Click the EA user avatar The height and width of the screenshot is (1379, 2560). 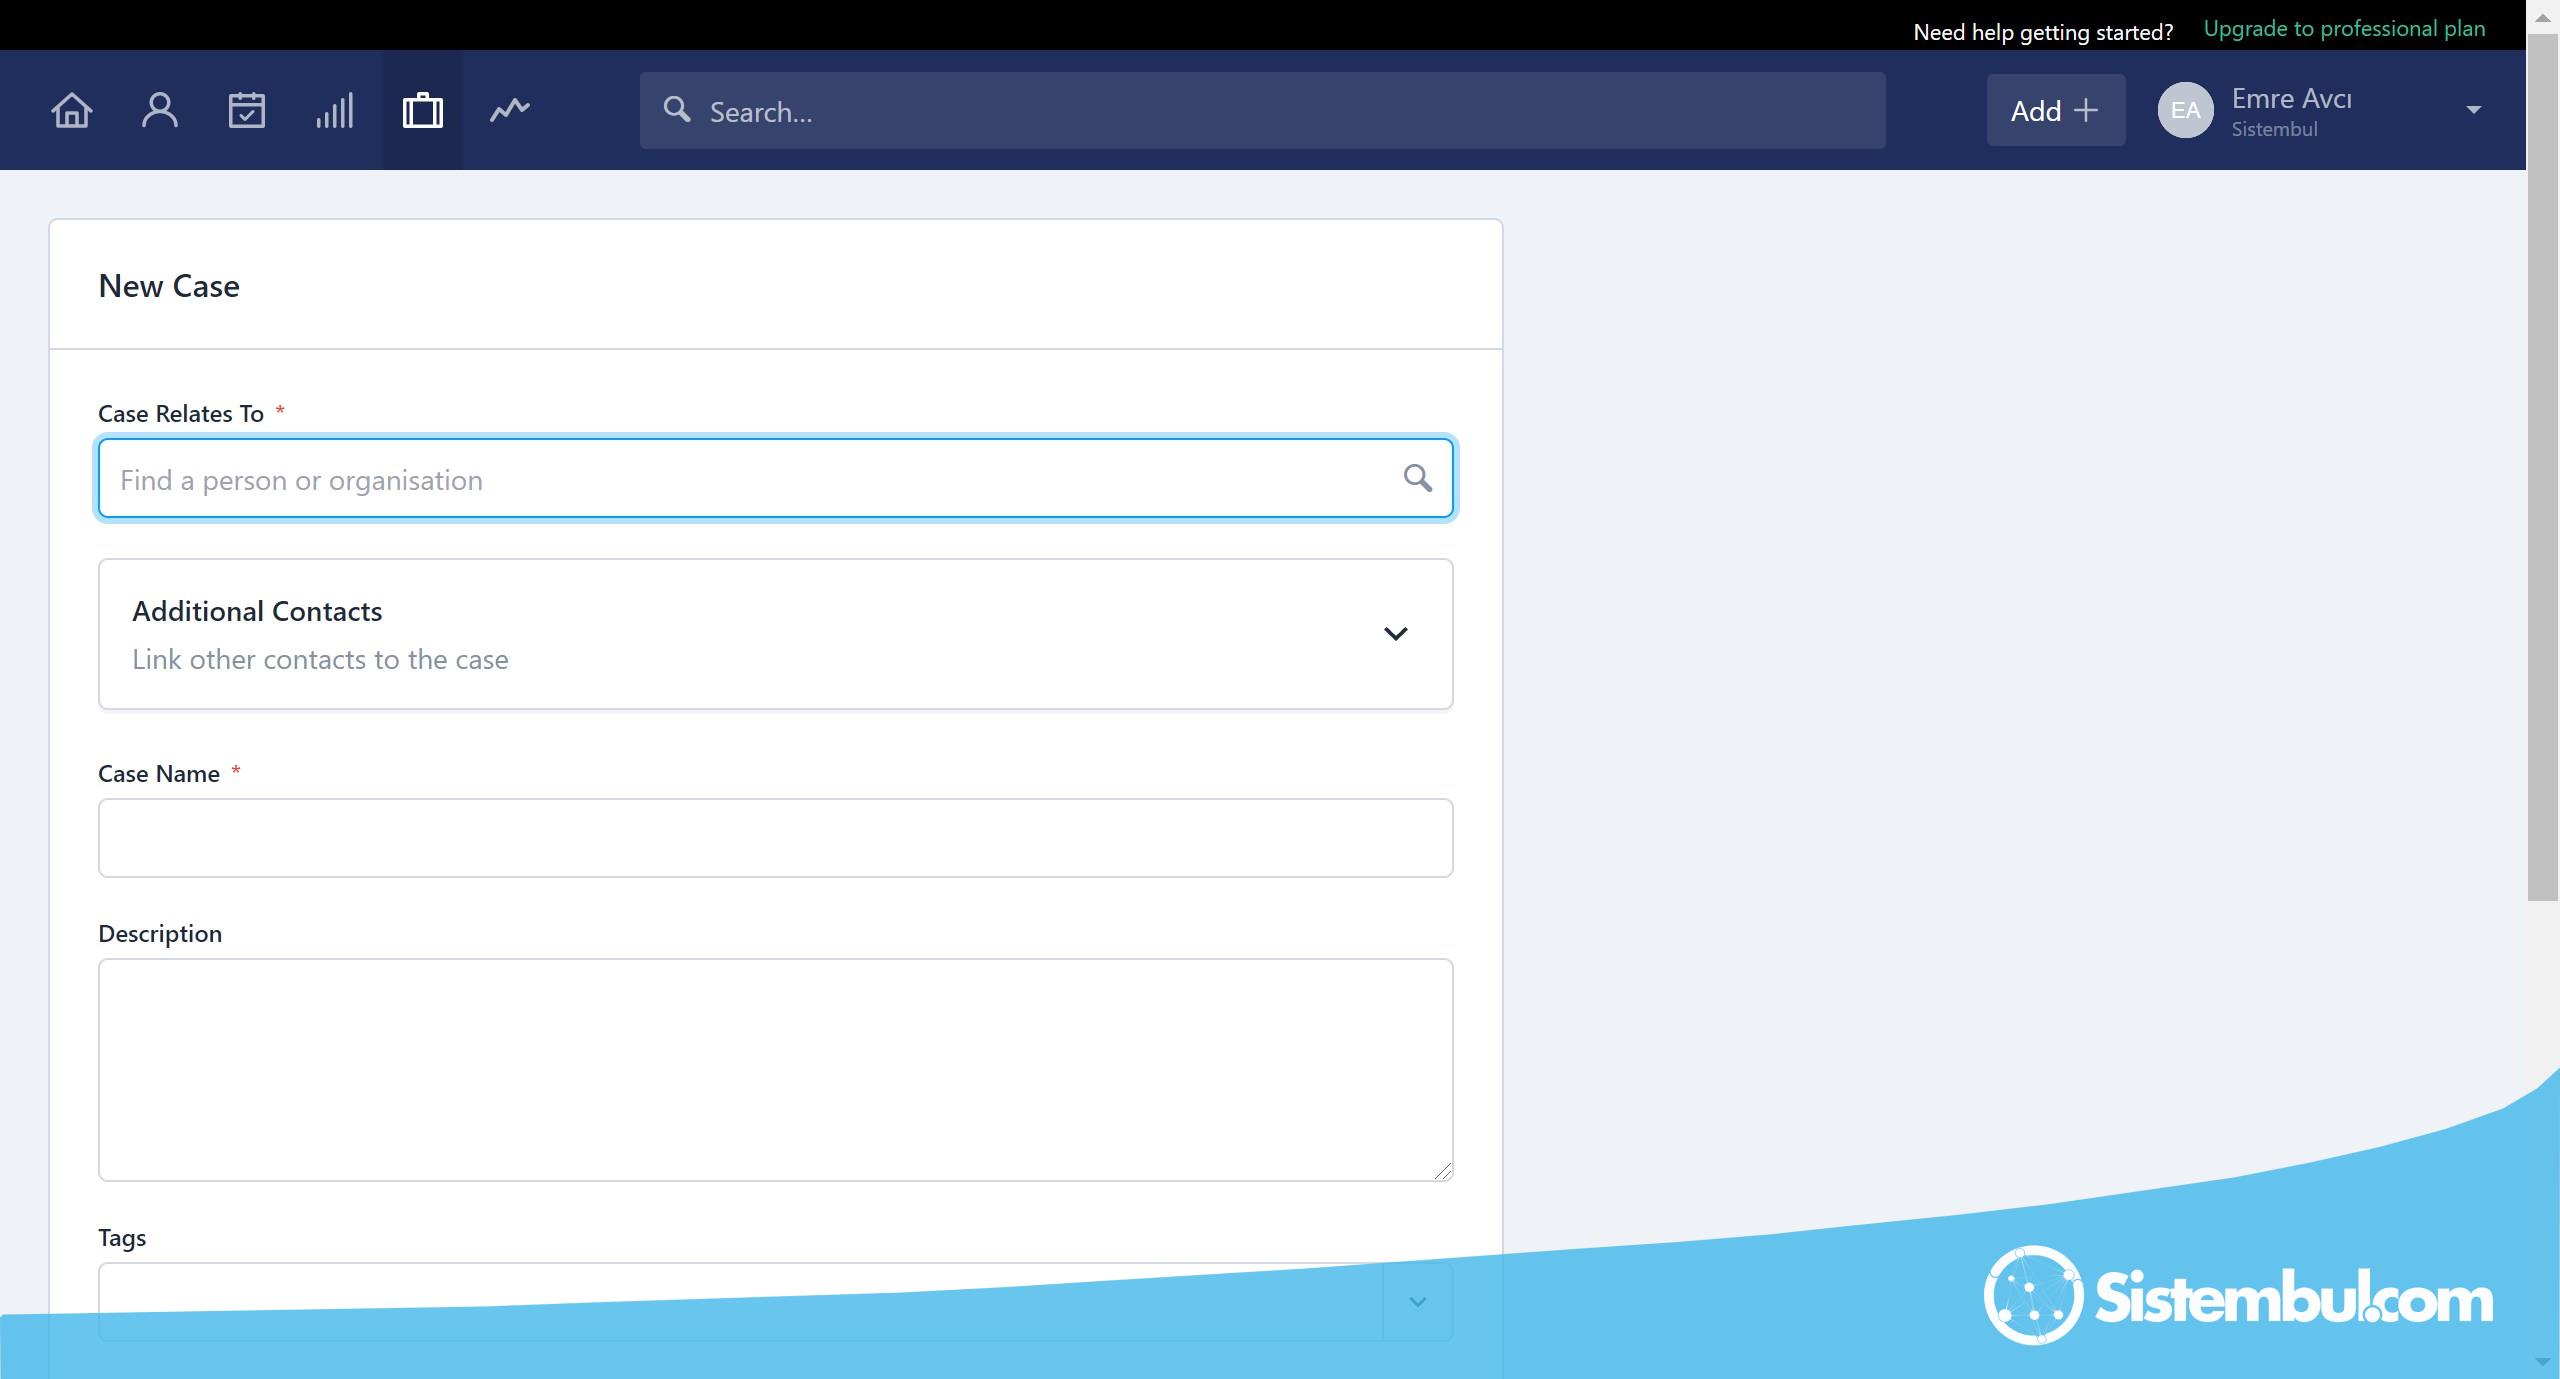tap(2185, 110)
